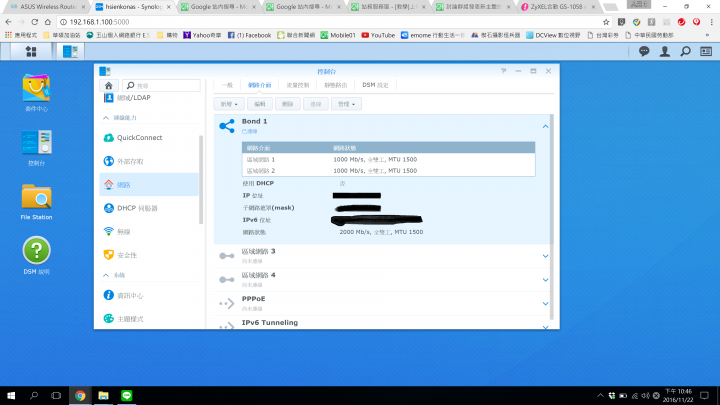Bookmark this page with star icon
The width and height of the screenshot is (720, 405).
click(x=606, y=22)
